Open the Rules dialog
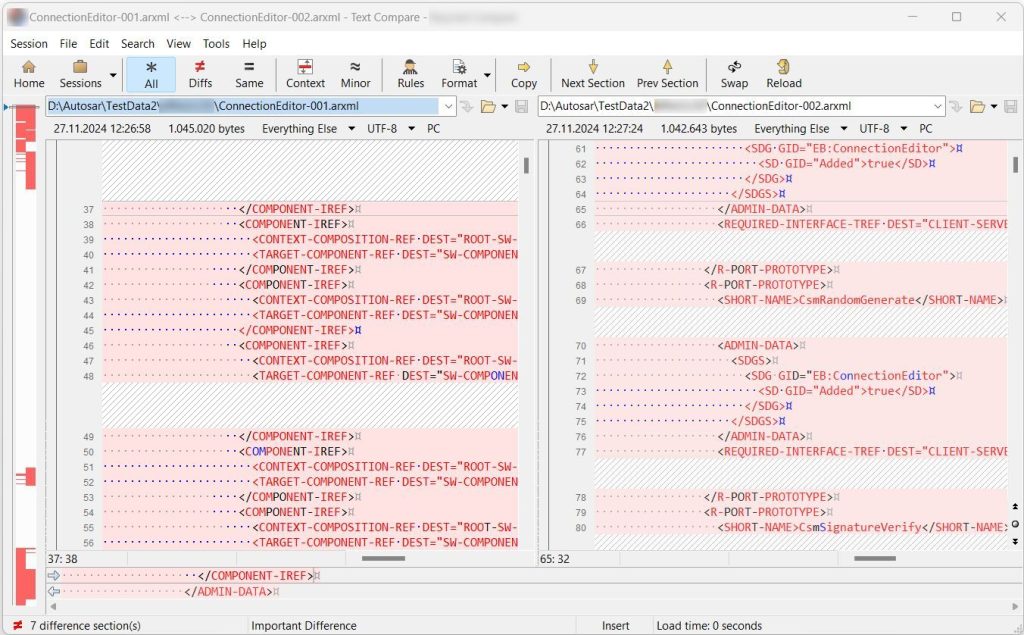 tap(410, 74)
